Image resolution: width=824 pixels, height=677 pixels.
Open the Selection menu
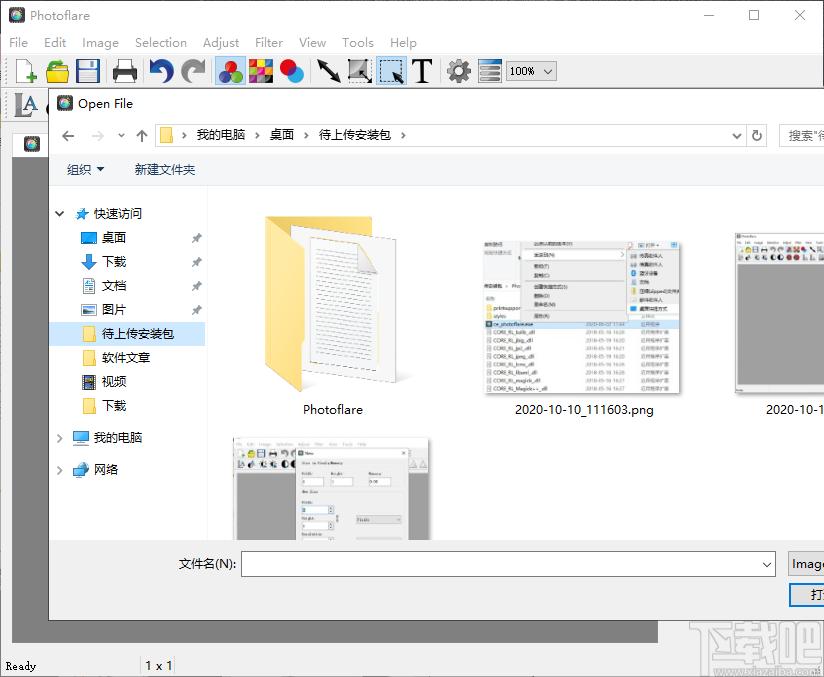(161, 43)
